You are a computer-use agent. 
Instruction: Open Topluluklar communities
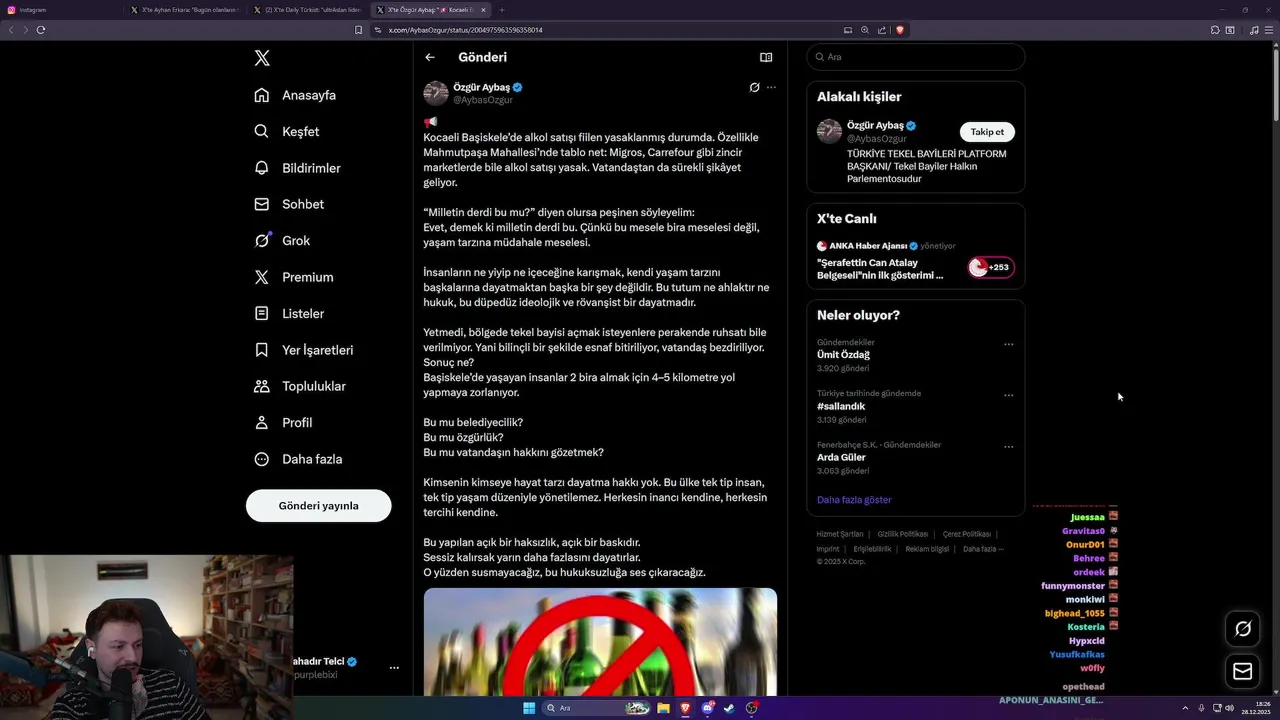click(x=300, y=386)
